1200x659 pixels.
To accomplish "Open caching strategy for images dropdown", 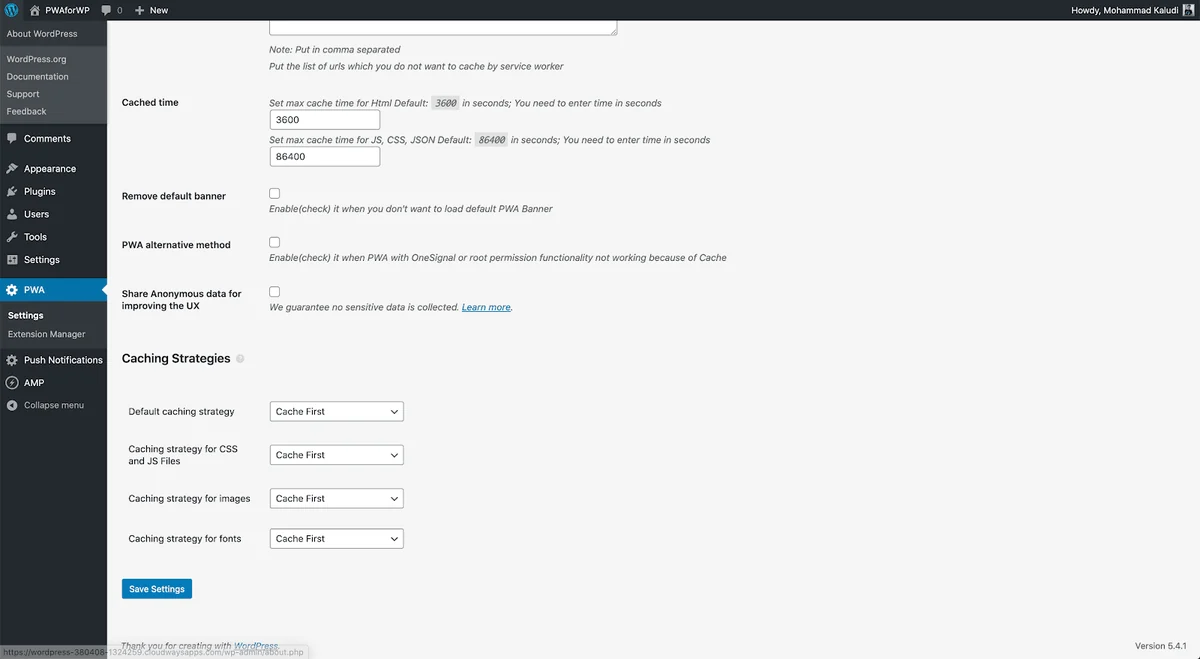I will tap(337, 498).
